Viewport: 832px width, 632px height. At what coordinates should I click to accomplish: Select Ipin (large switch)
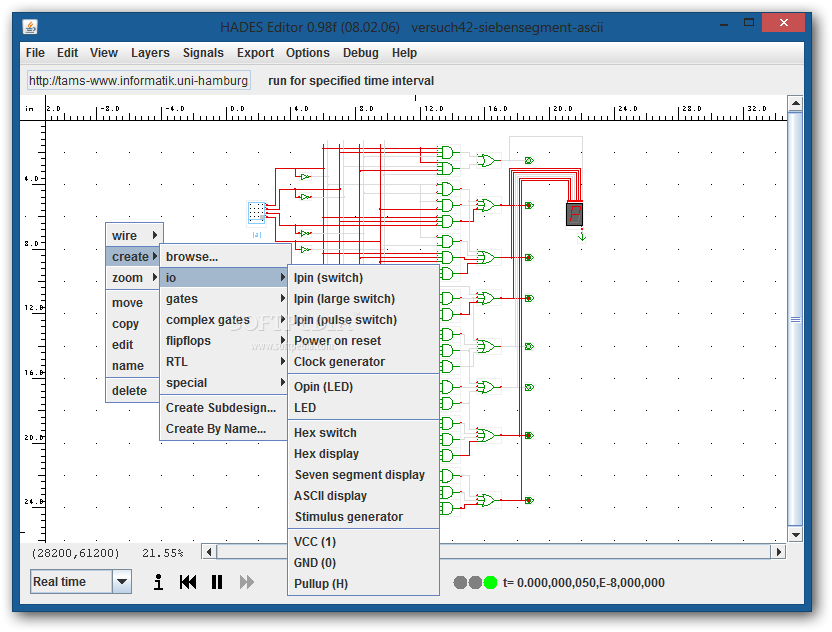coord(363,299)
